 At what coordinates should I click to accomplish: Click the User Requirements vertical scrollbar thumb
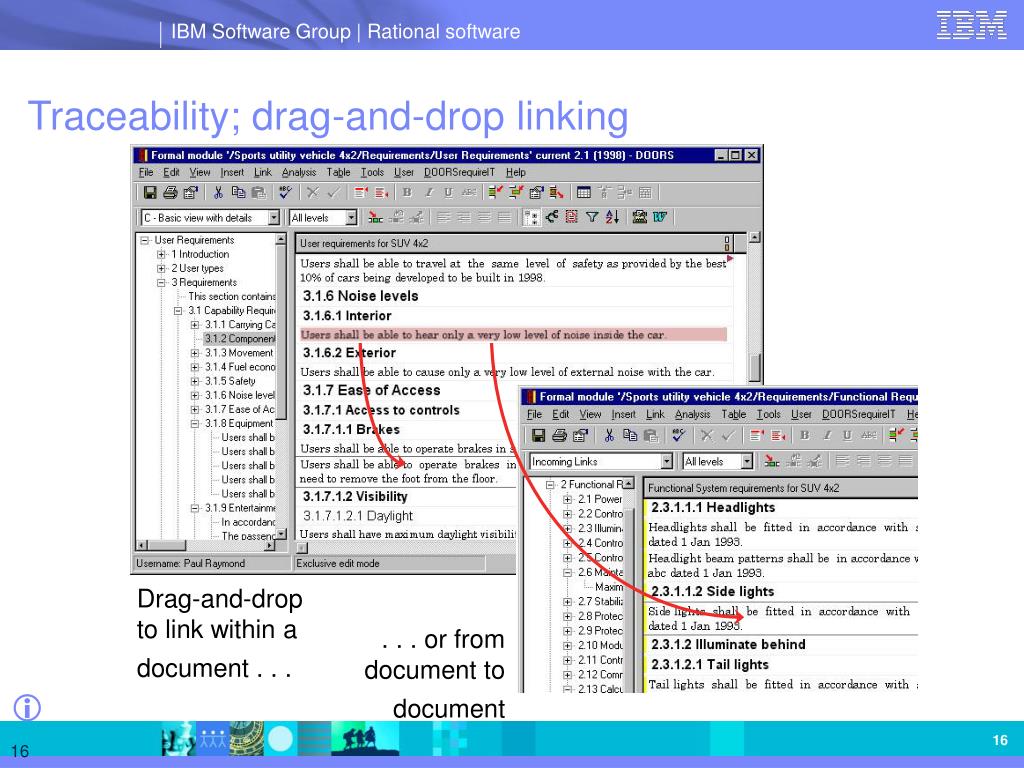(754, 368)
